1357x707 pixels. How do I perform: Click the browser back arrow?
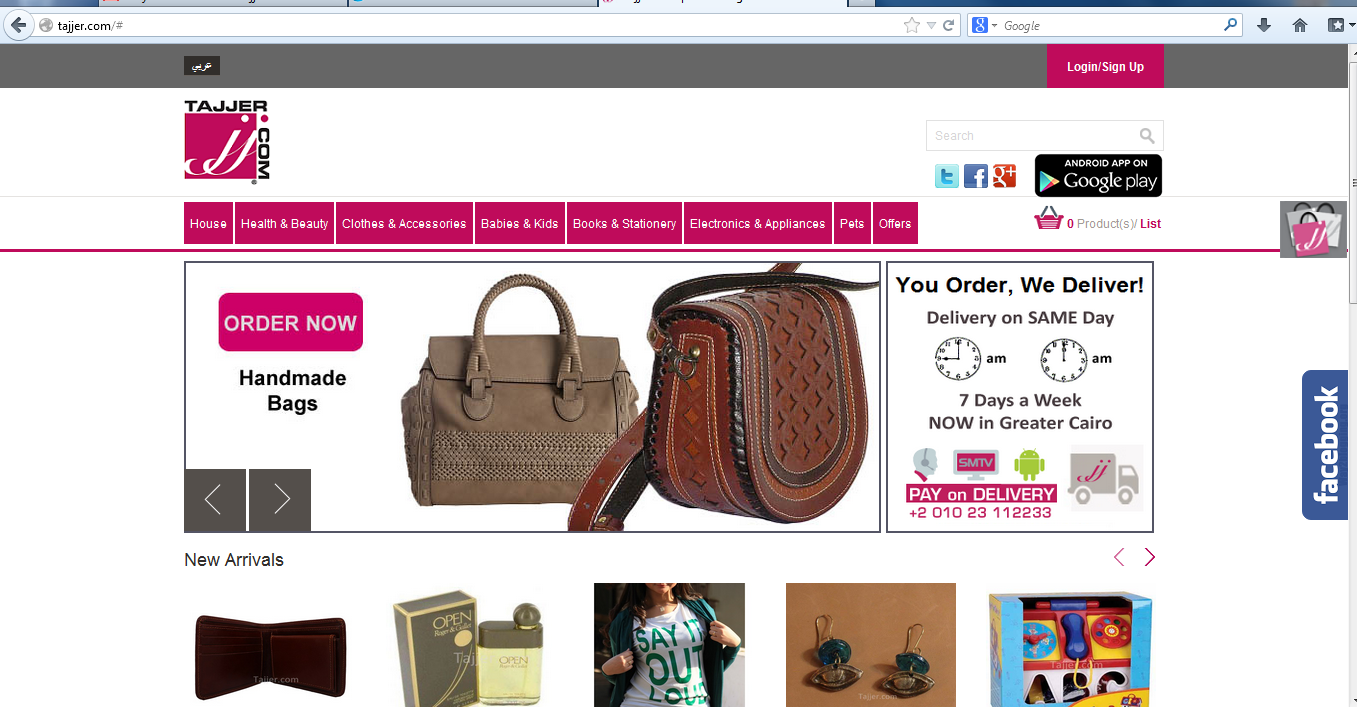18,25
